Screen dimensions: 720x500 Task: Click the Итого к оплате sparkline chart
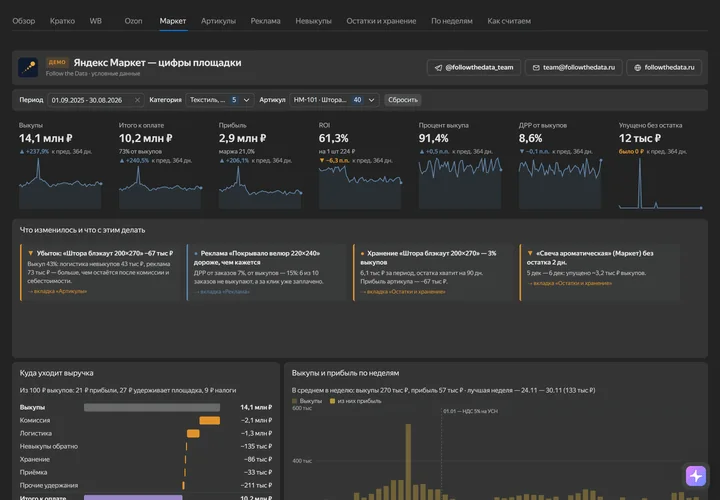pyautogui.click(x=160, y=187)
